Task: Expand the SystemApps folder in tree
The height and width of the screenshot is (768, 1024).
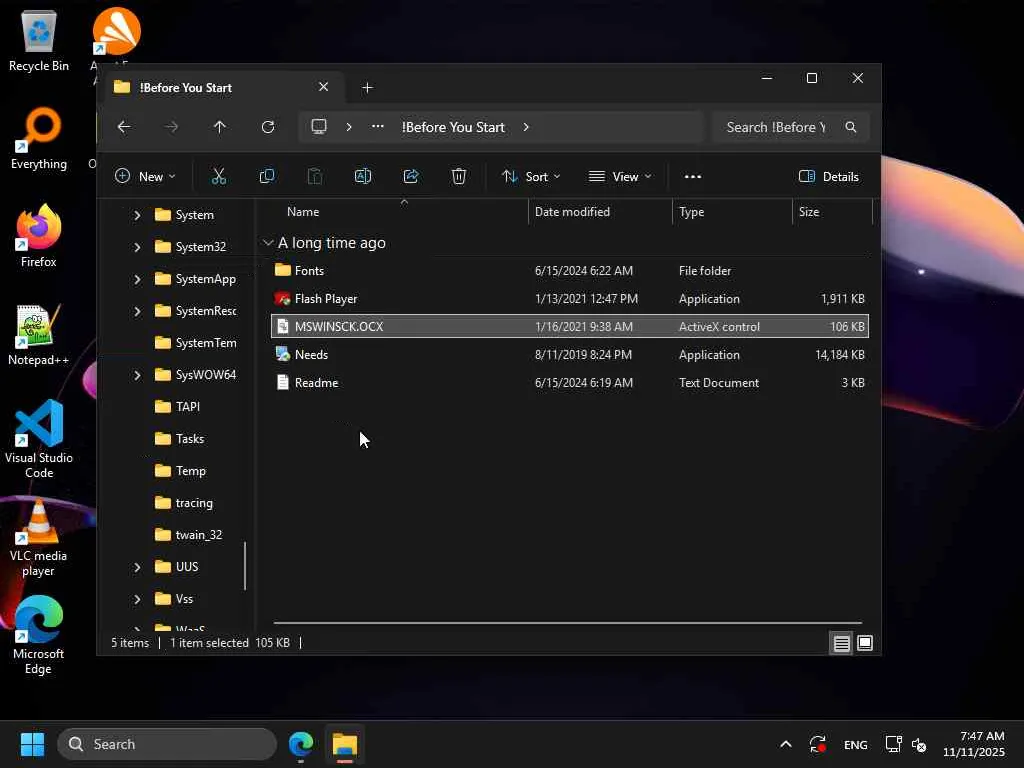Action: 137,279
